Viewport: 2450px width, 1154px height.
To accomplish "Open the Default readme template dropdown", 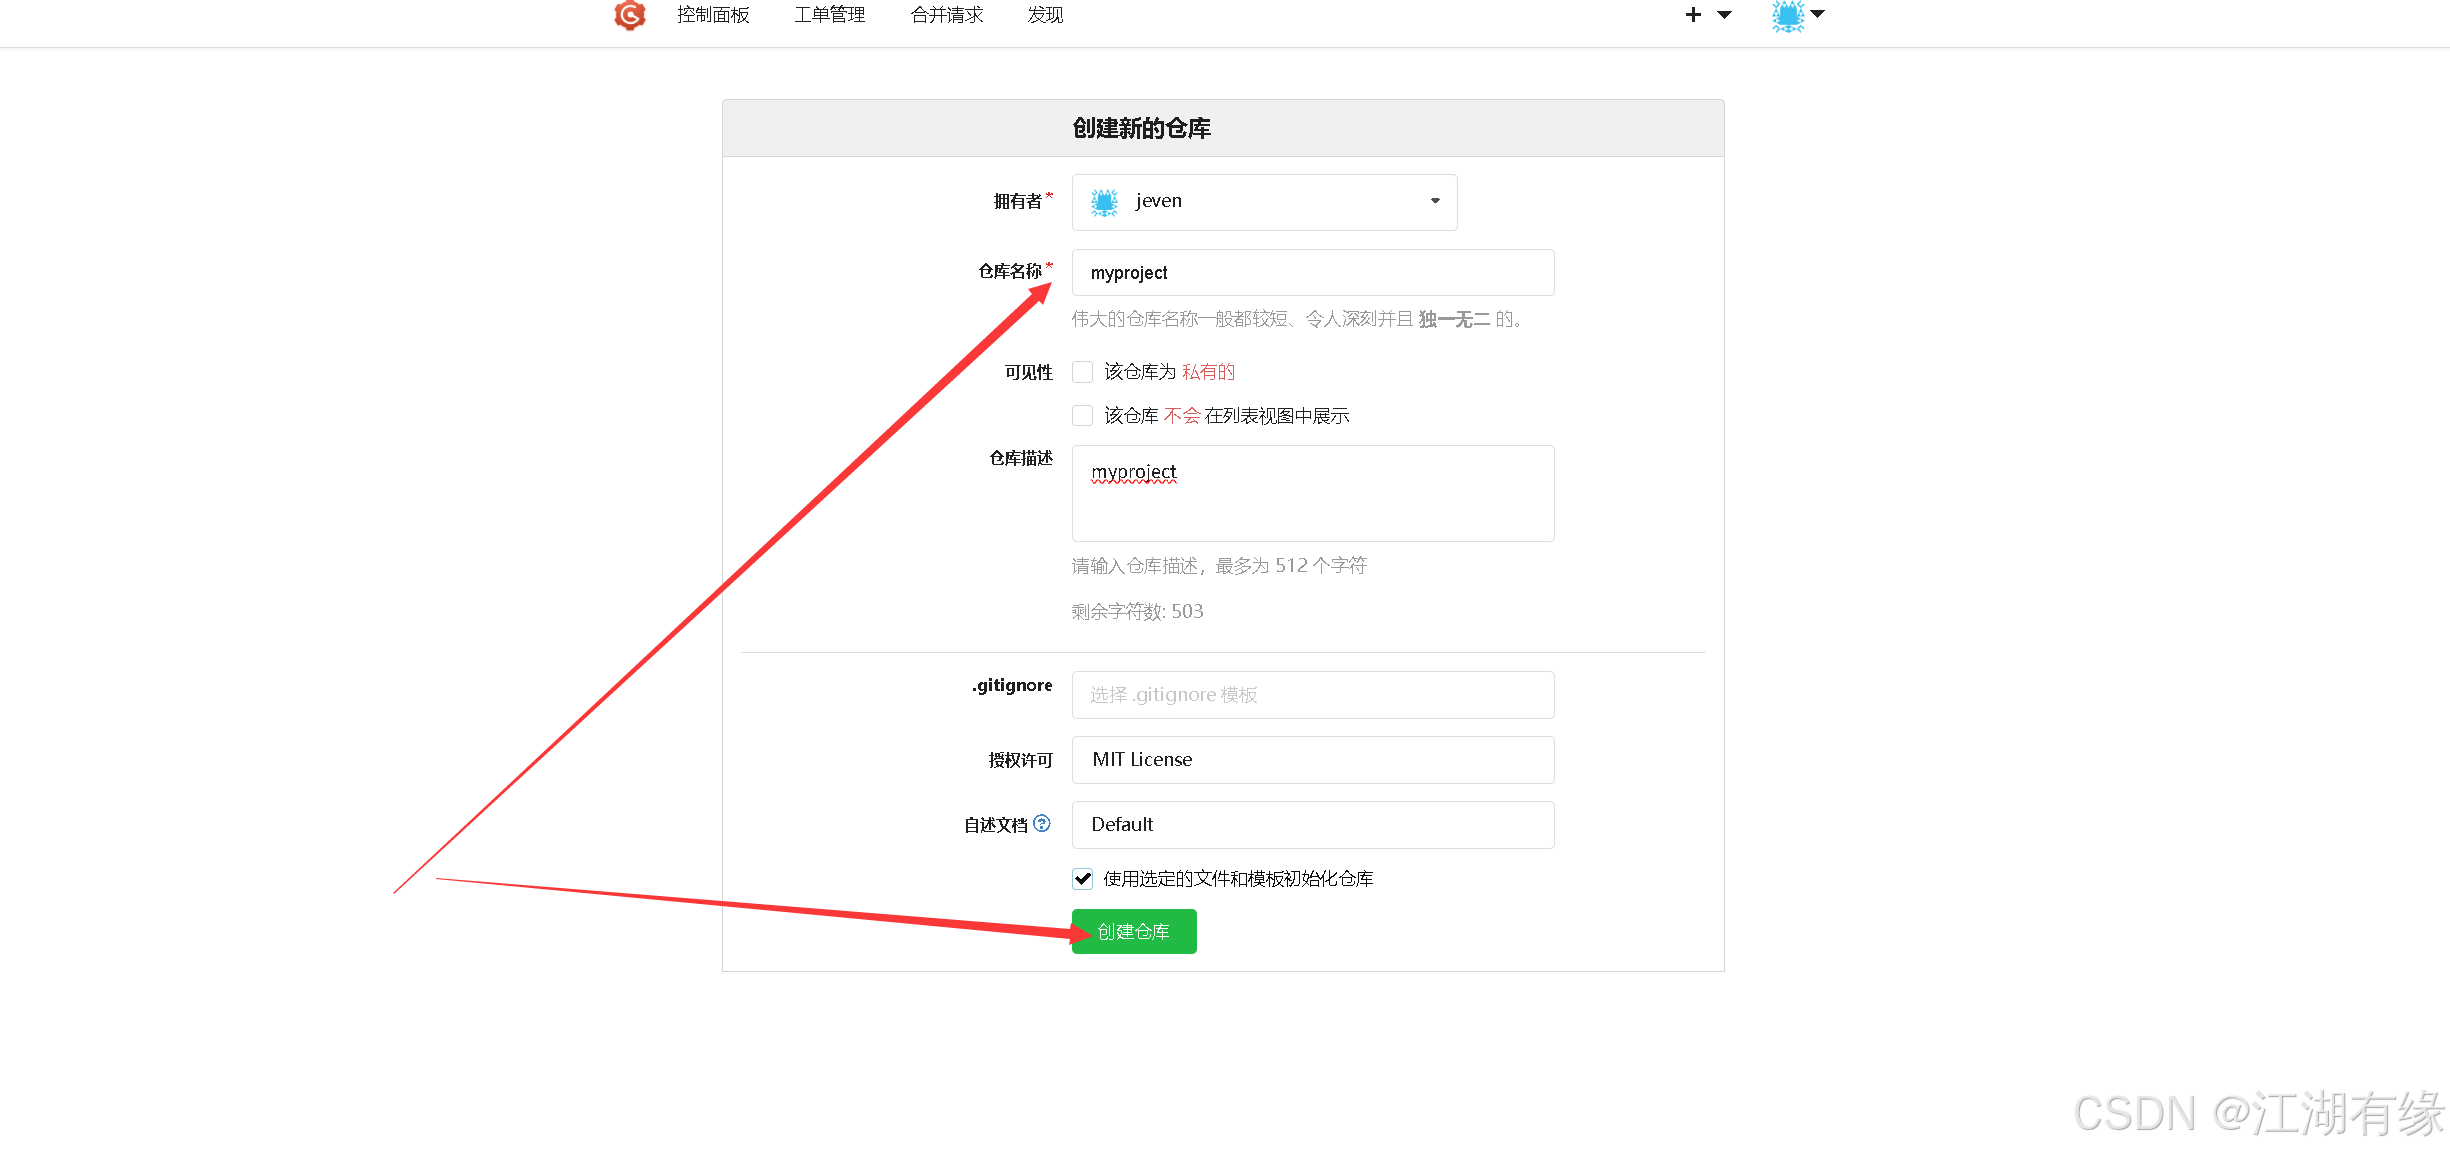I will [x=1312, y=824].
